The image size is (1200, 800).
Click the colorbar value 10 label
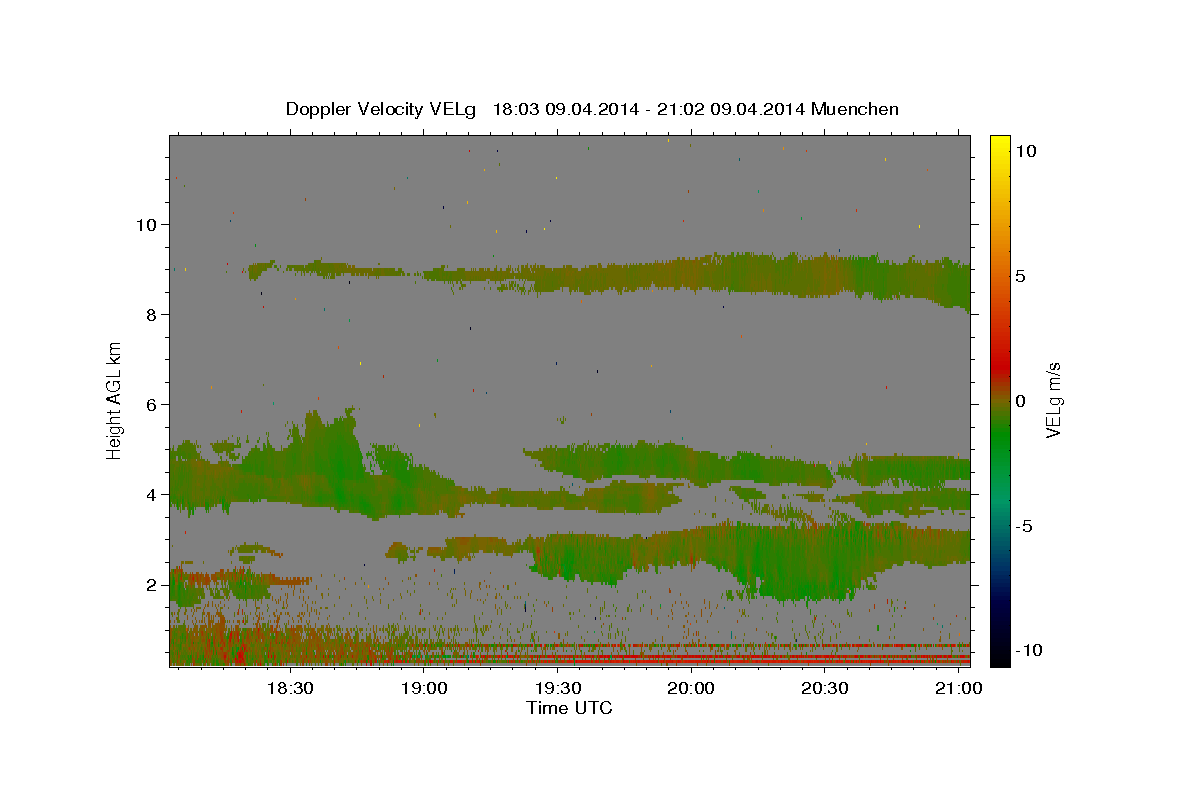[x=1026, y=151]
